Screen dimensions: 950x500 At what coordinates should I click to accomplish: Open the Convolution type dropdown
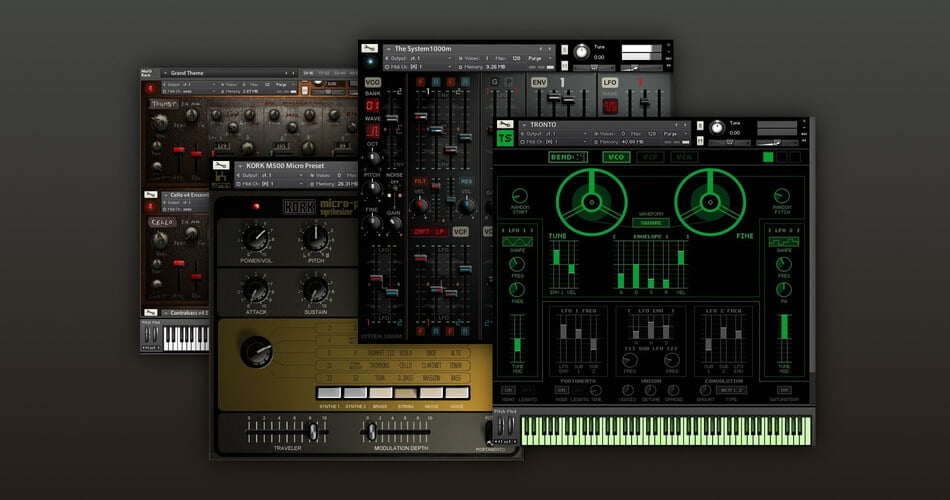click(731, 390)
